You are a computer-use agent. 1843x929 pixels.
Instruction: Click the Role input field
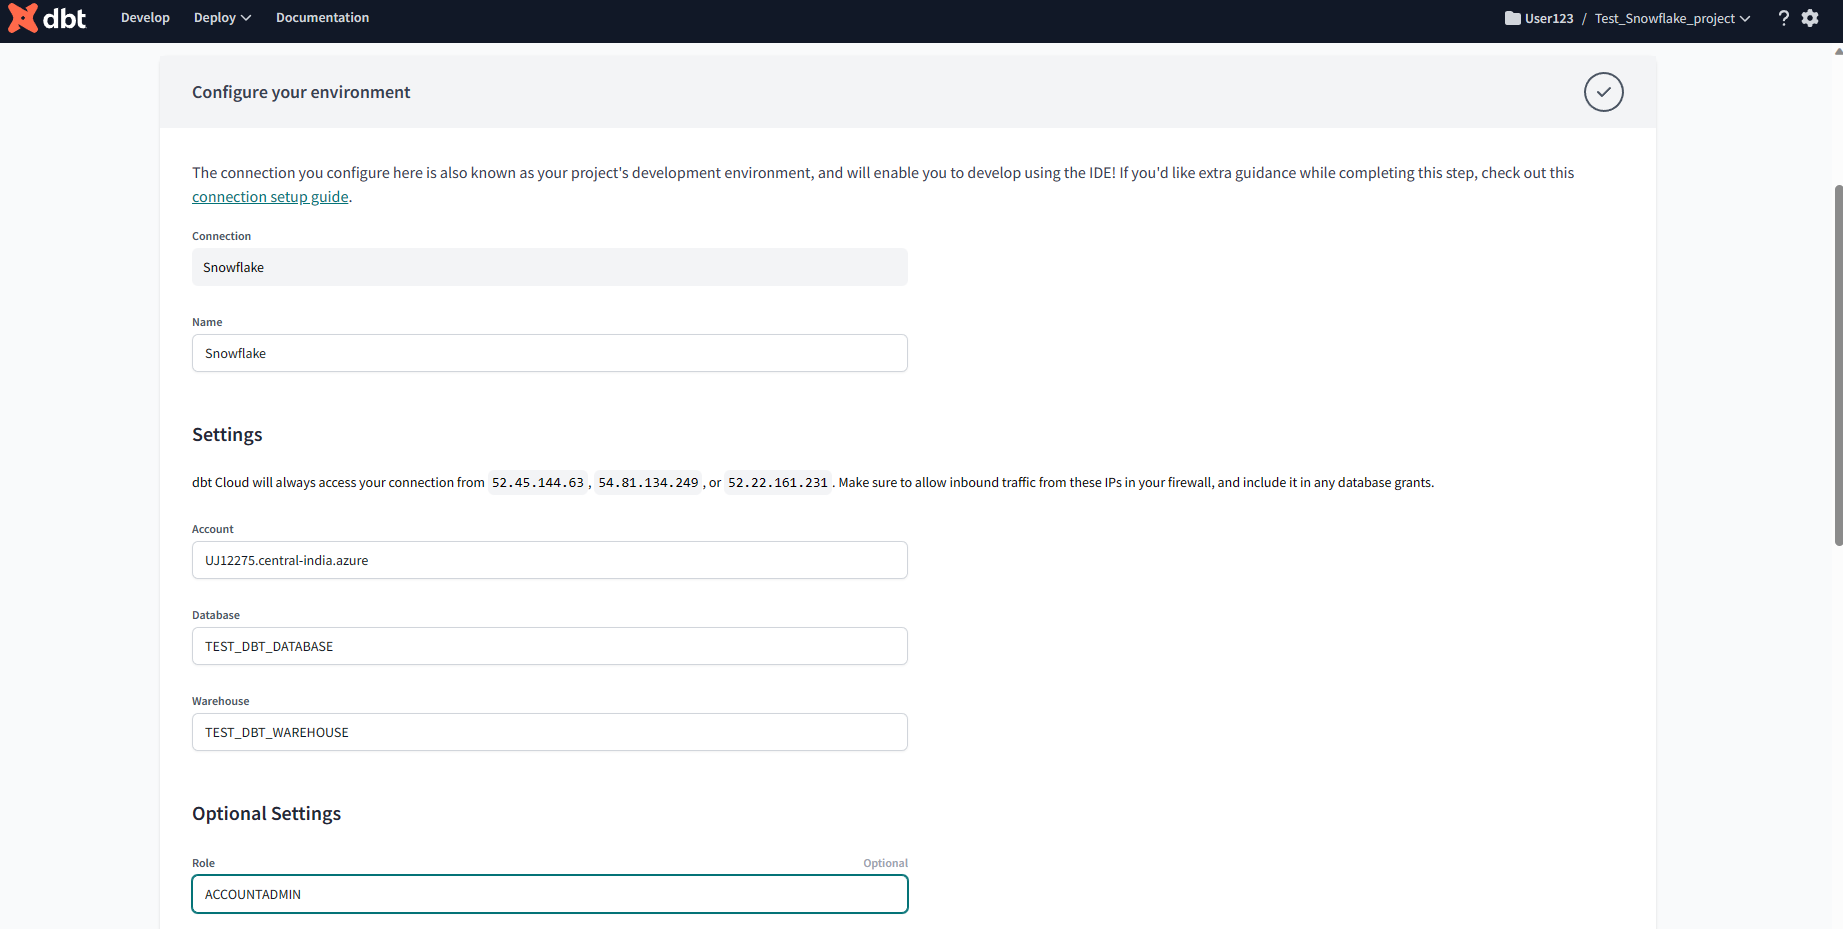(x=550, y=894)
